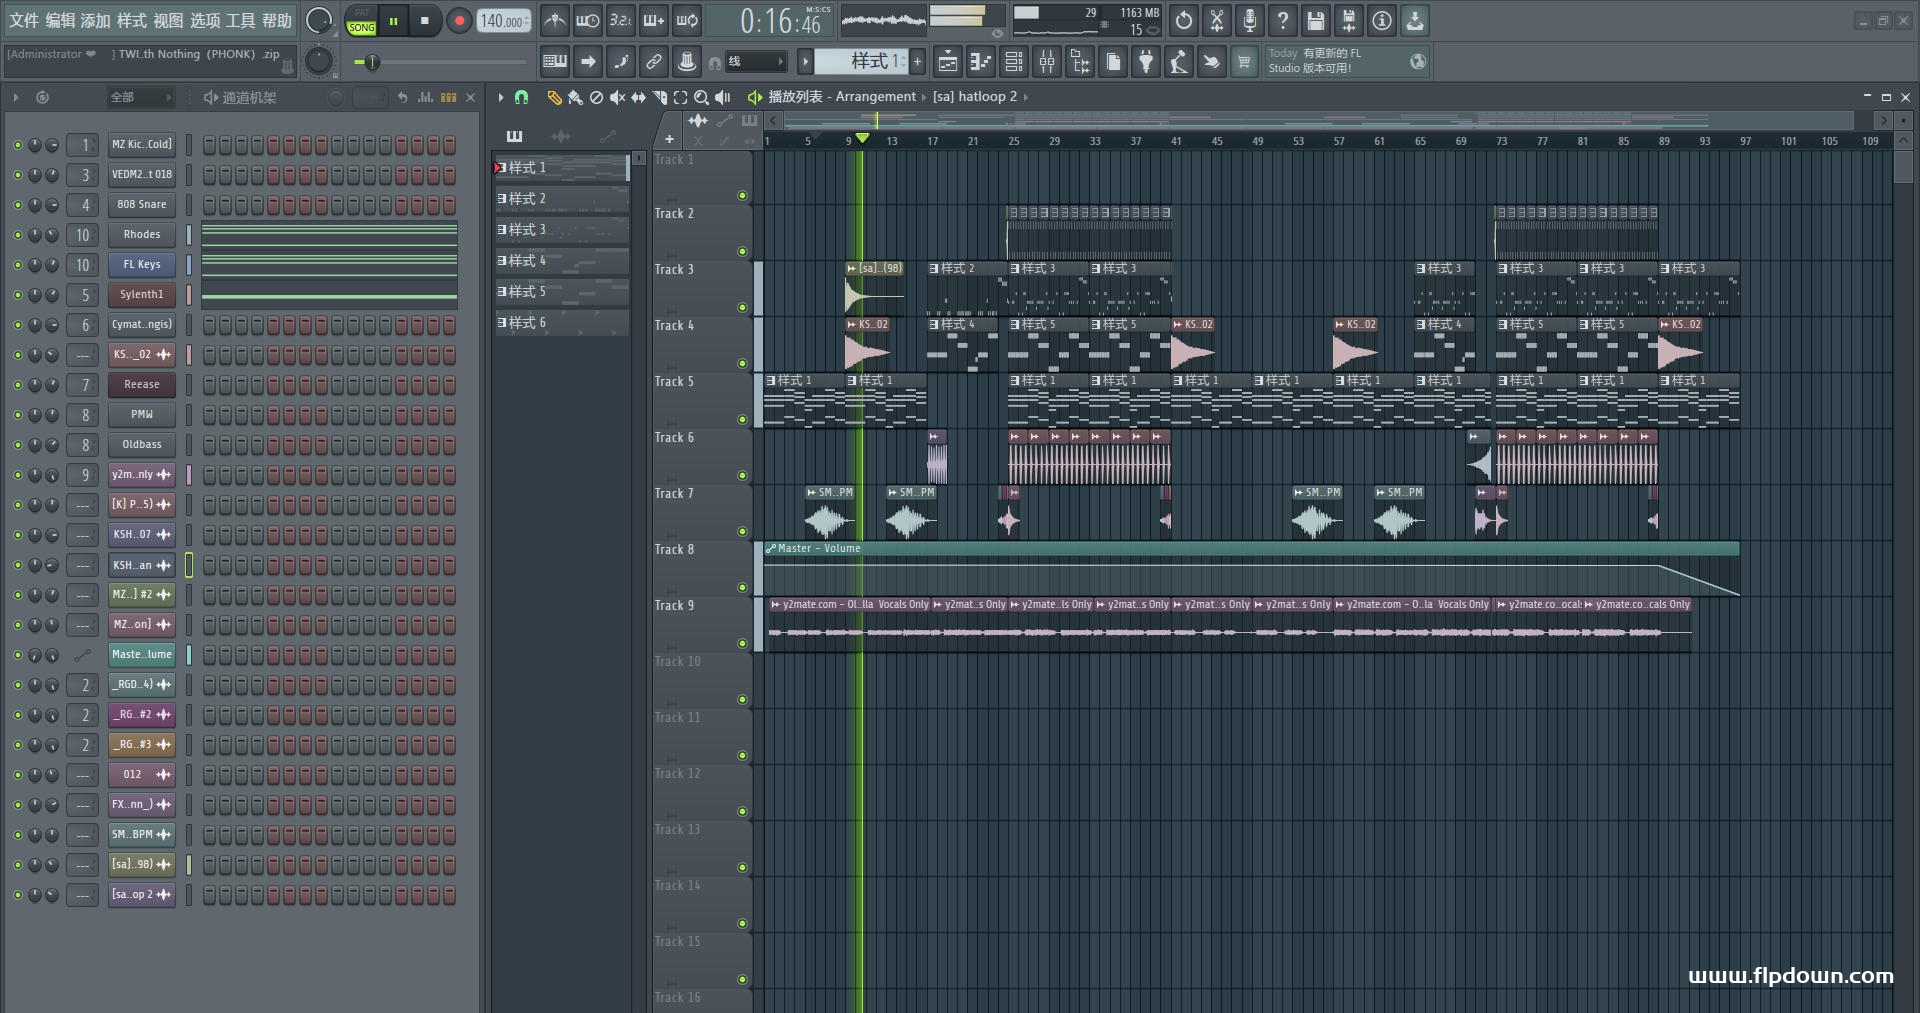Image resolution: width=1920 pixels, height=1013 pixels.
Task: Open the 工具 menu
Action: [240, 21]
